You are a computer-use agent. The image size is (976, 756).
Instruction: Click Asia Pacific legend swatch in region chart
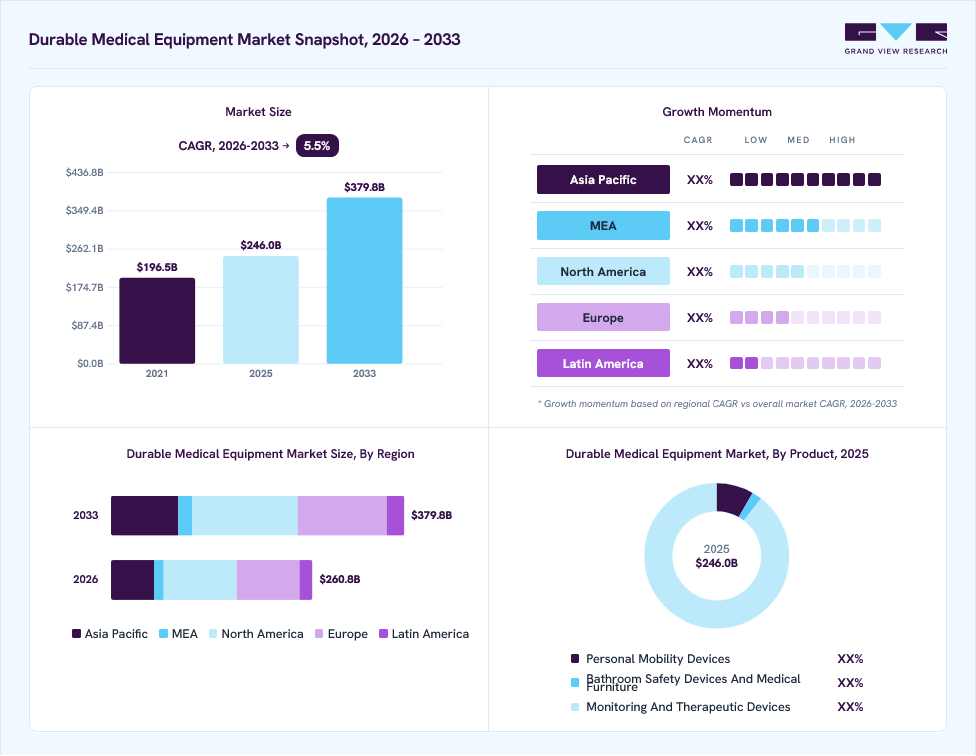[x=77, y=634]
